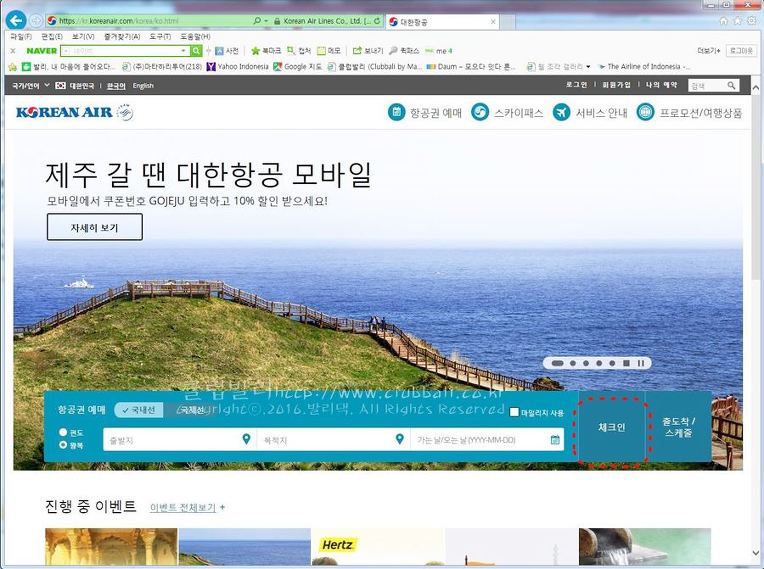This screenshot has height=569, width=764.
Task: Click the South Korea flag icon
Action: coord(60,85)
